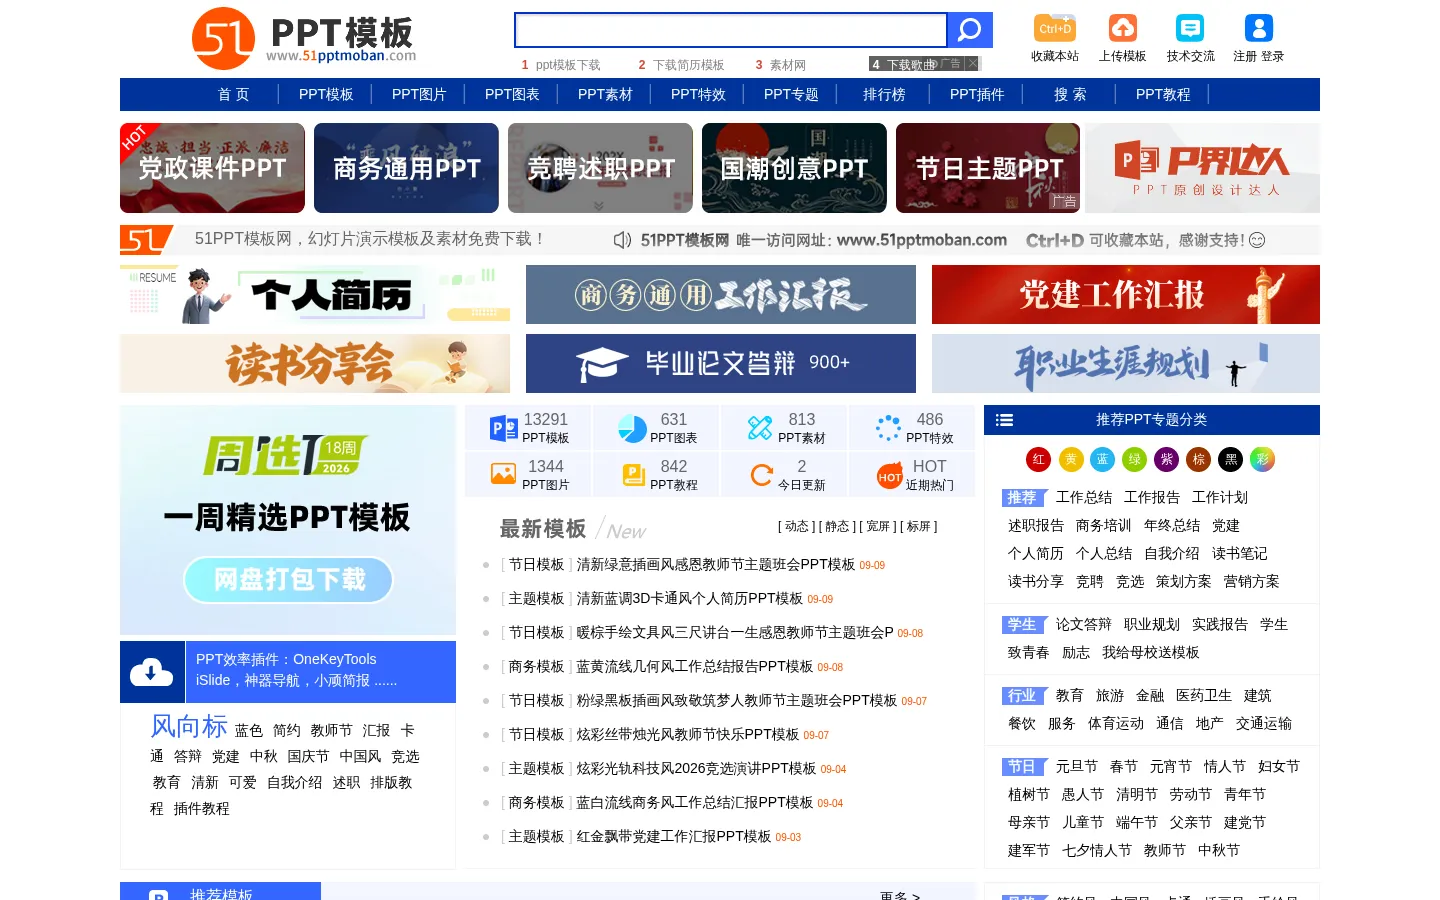Click the 51 PPT模板 site logo
This screenshot has width=1440, height=900.
pos(303,39)
